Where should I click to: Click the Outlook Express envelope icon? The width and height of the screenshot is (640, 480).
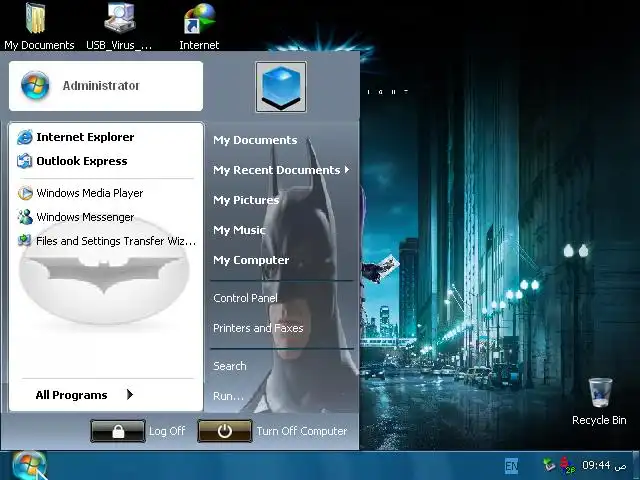tap(24, 161)
